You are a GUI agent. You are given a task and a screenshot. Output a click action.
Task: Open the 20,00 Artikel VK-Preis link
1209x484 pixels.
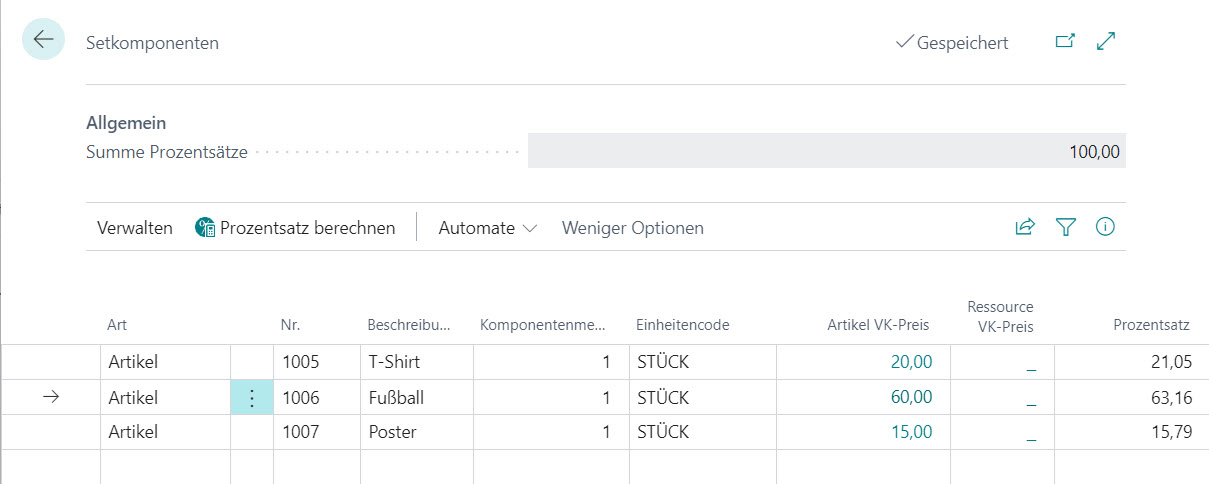click(911, 362)
